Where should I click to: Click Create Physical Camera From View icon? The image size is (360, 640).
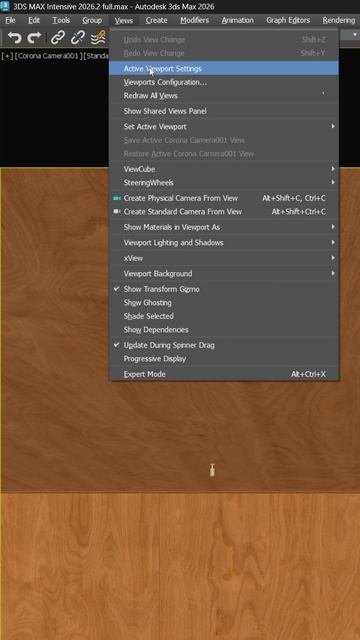pyautogui.click(x=117, y=198)
